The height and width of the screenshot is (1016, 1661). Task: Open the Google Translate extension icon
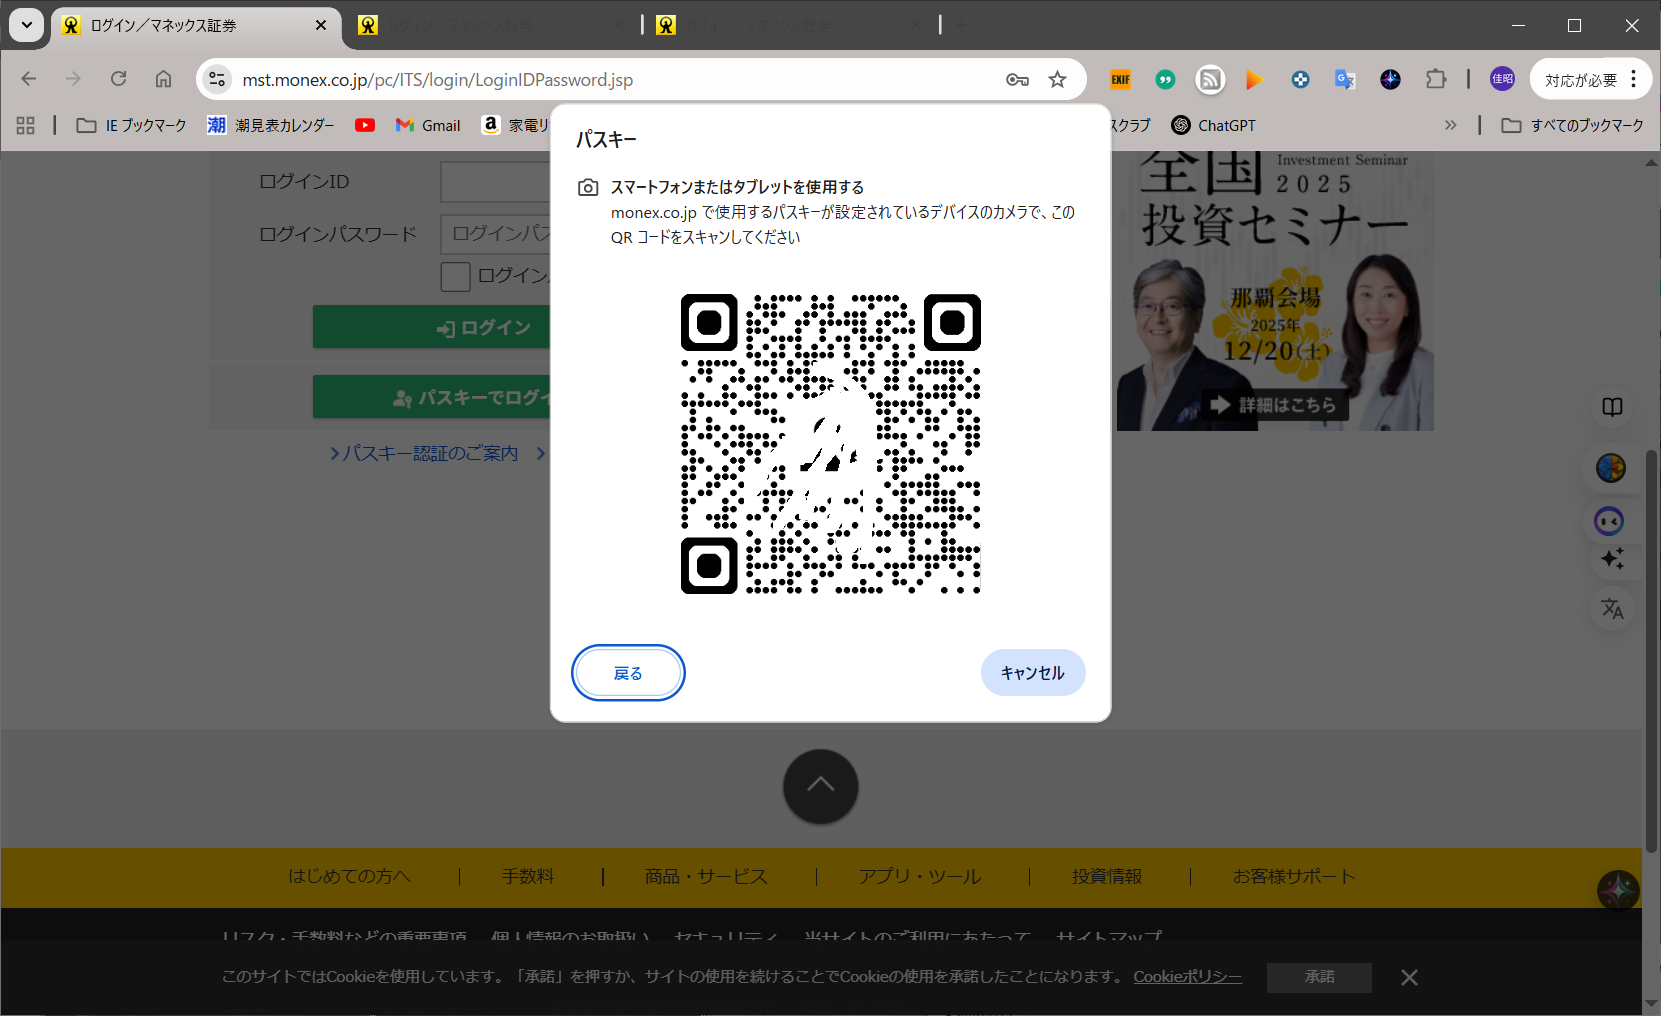pos(1345,80)
